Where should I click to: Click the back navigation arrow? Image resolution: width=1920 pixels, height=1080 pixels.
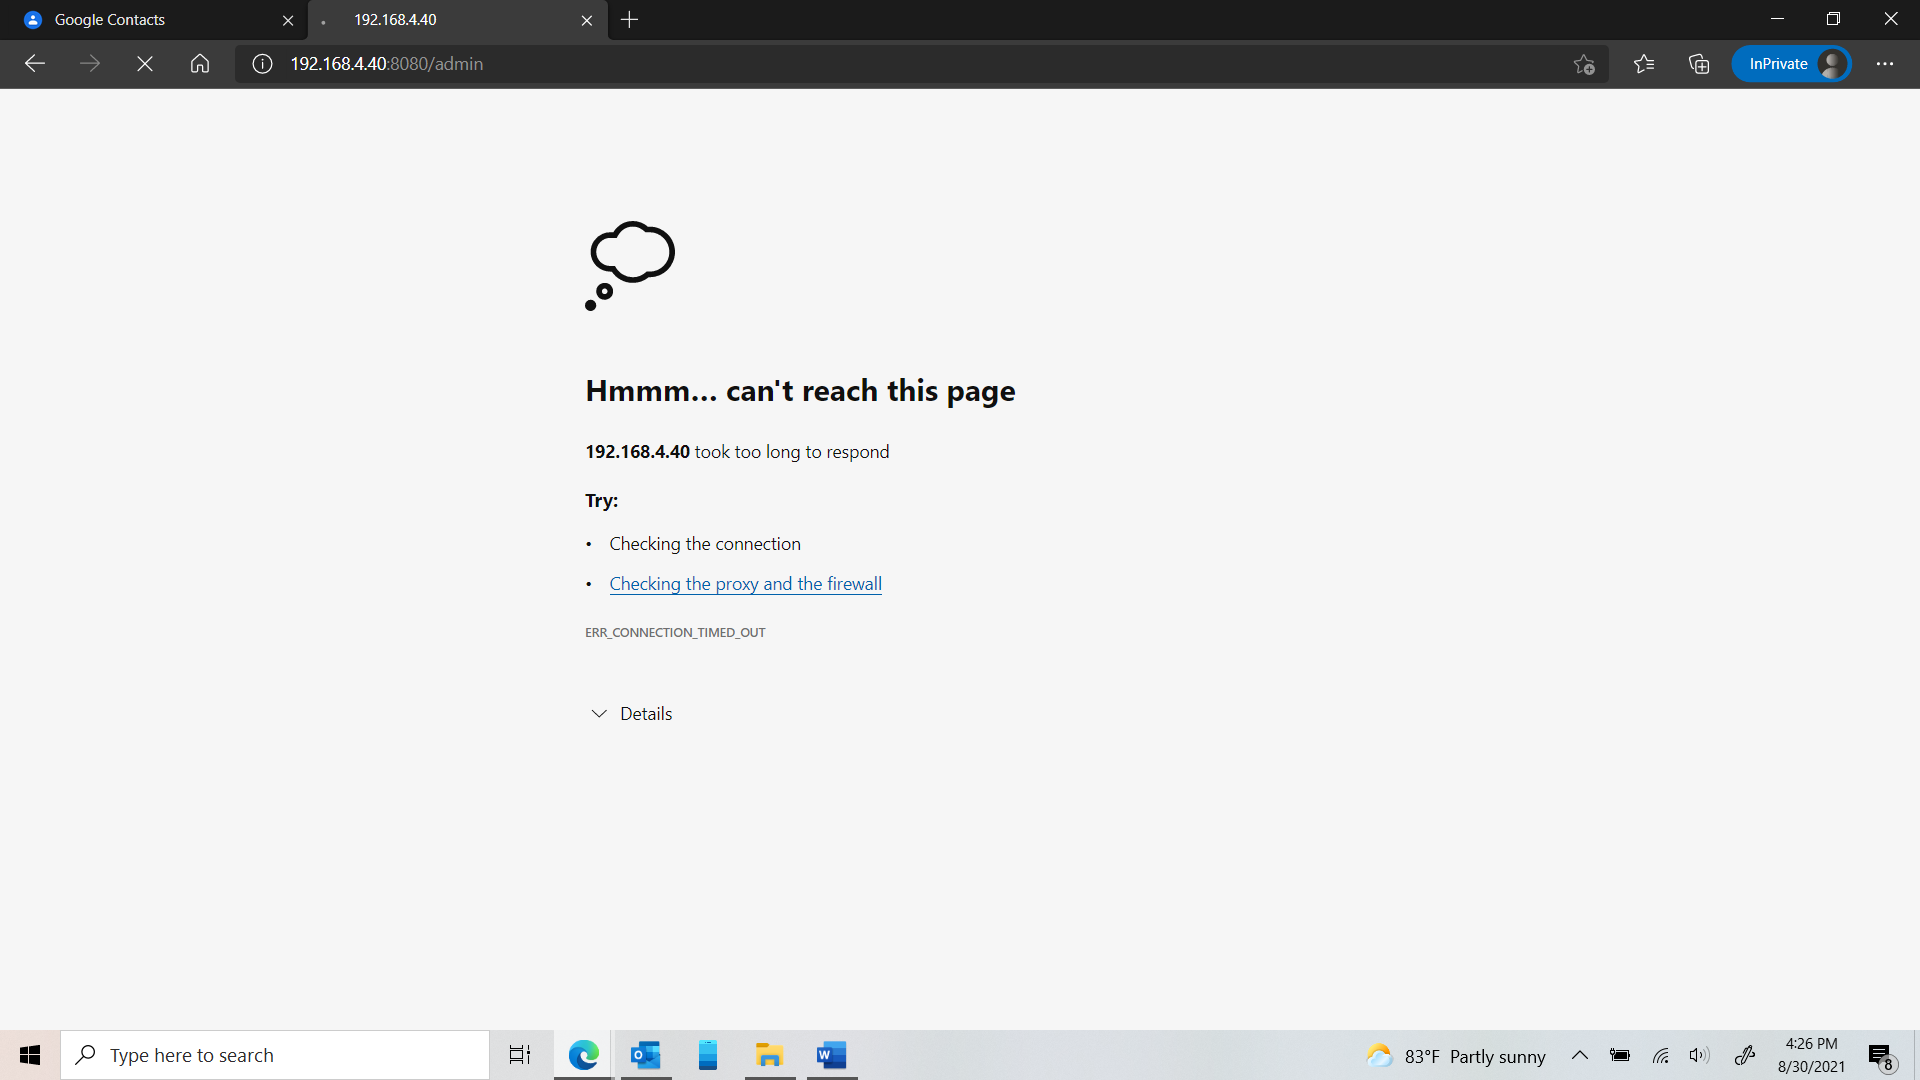coord(35,64)
